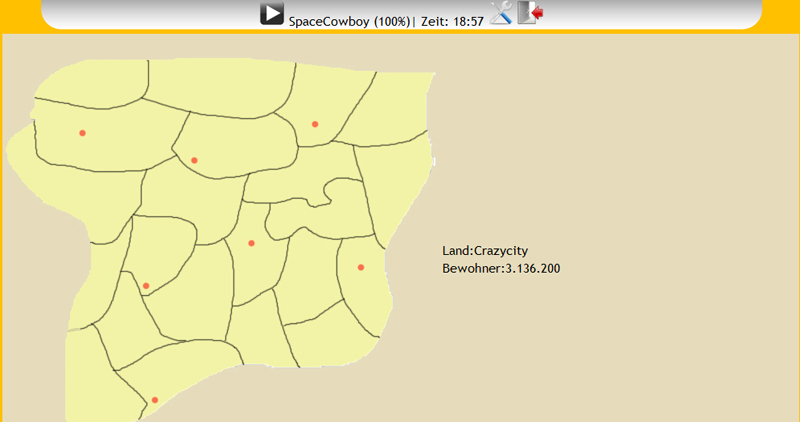
Task: Select the northernmost red city dot on map
Action: pyautogui.click(x=315, y=124)
